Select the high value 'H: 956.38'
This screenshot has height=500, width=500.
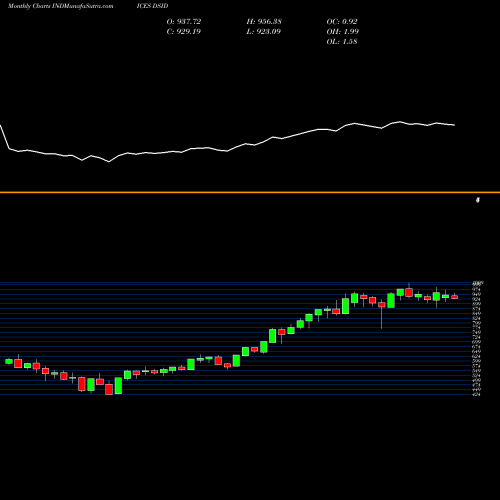pyautogui.click(x=264, y=21)
